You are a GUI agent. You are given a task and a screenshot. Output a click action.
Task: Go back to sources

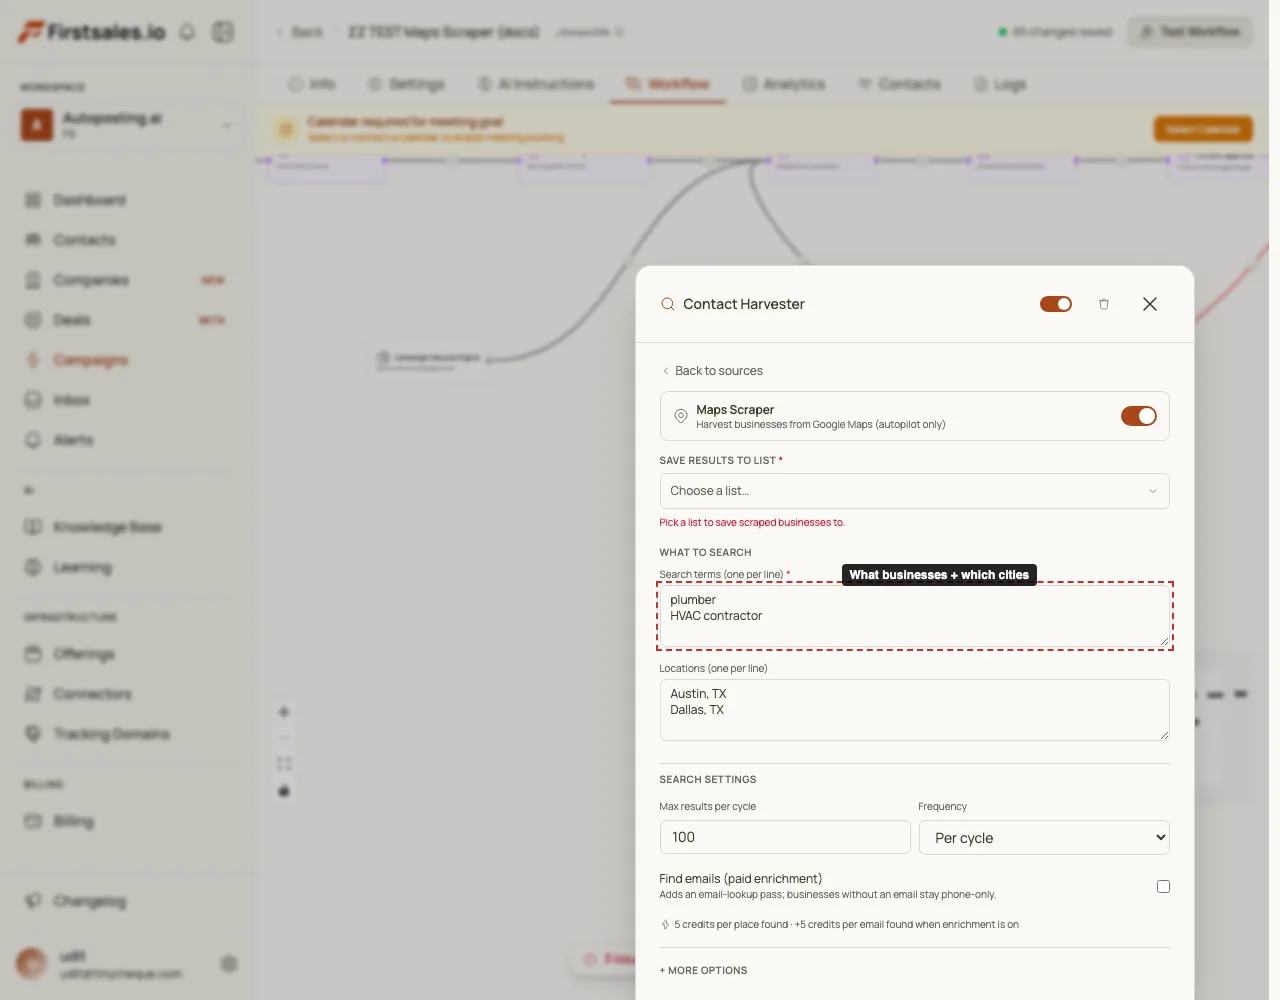pos(712,371)
